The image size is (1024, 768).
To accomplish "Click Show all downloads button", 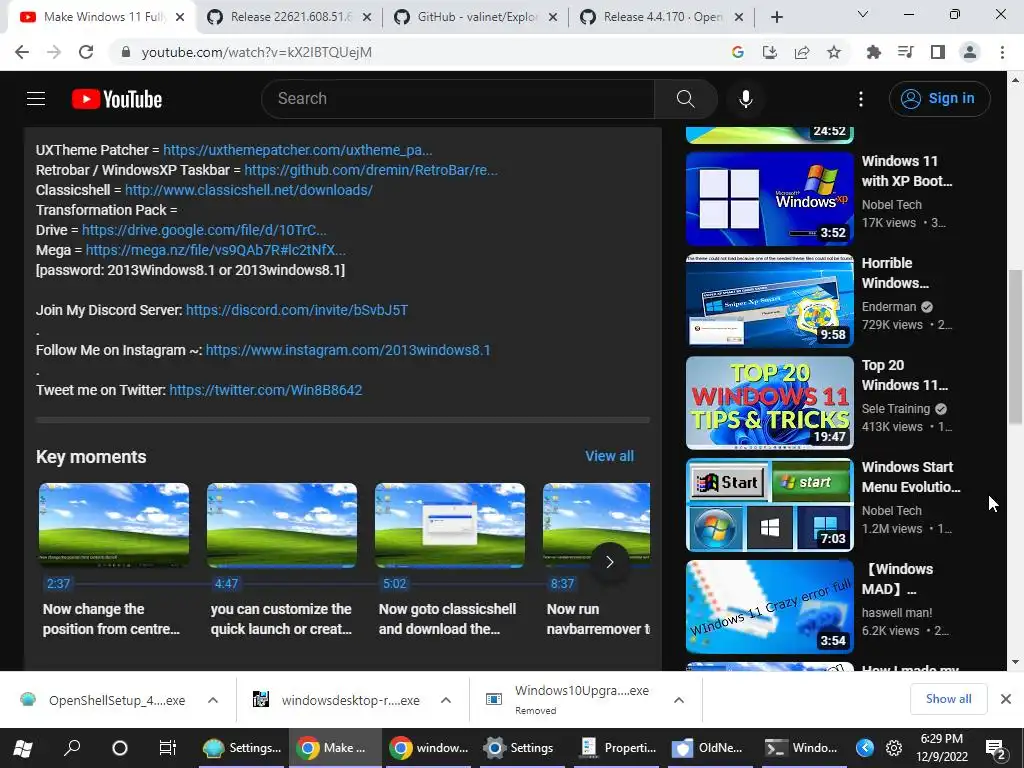I will point(948,699).
